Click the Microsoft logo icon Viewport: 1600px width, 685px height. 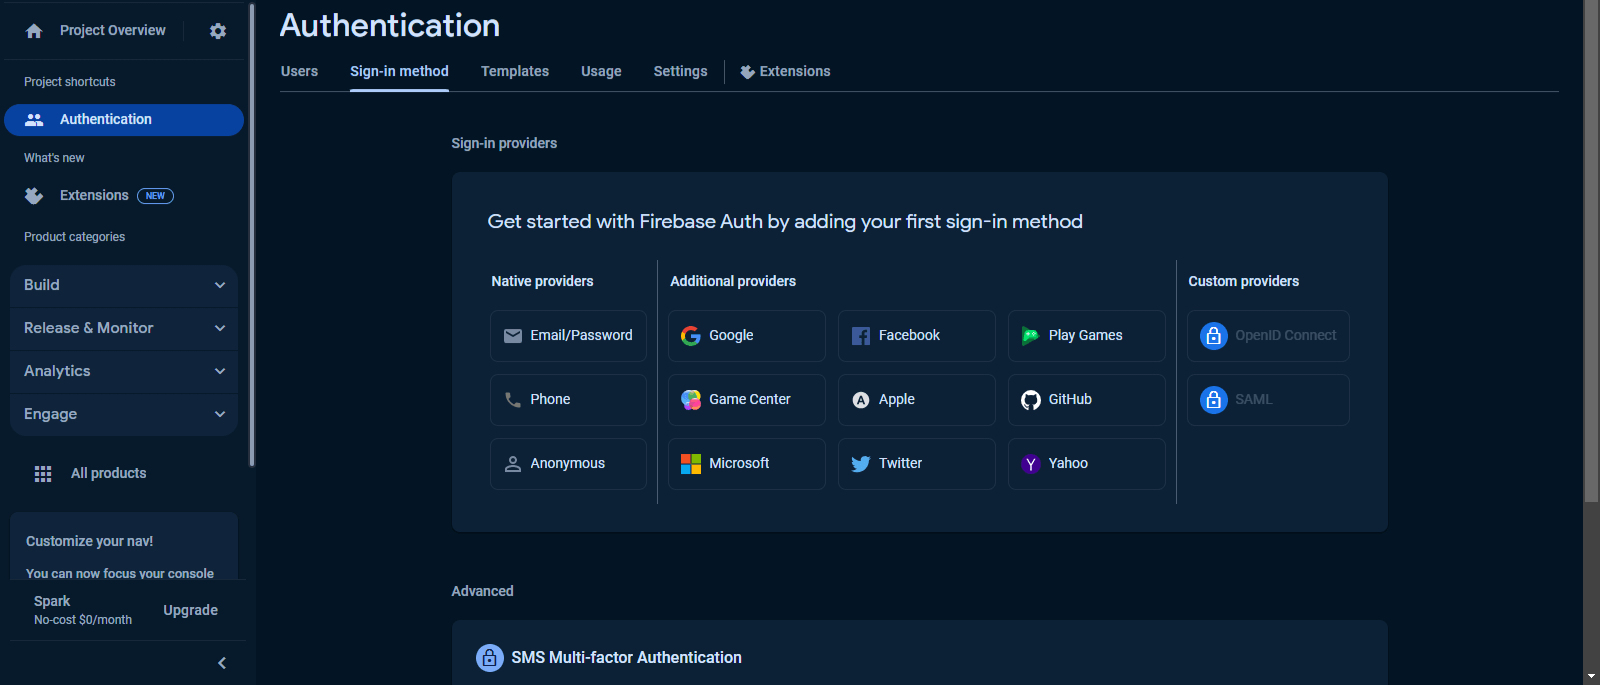691,464
